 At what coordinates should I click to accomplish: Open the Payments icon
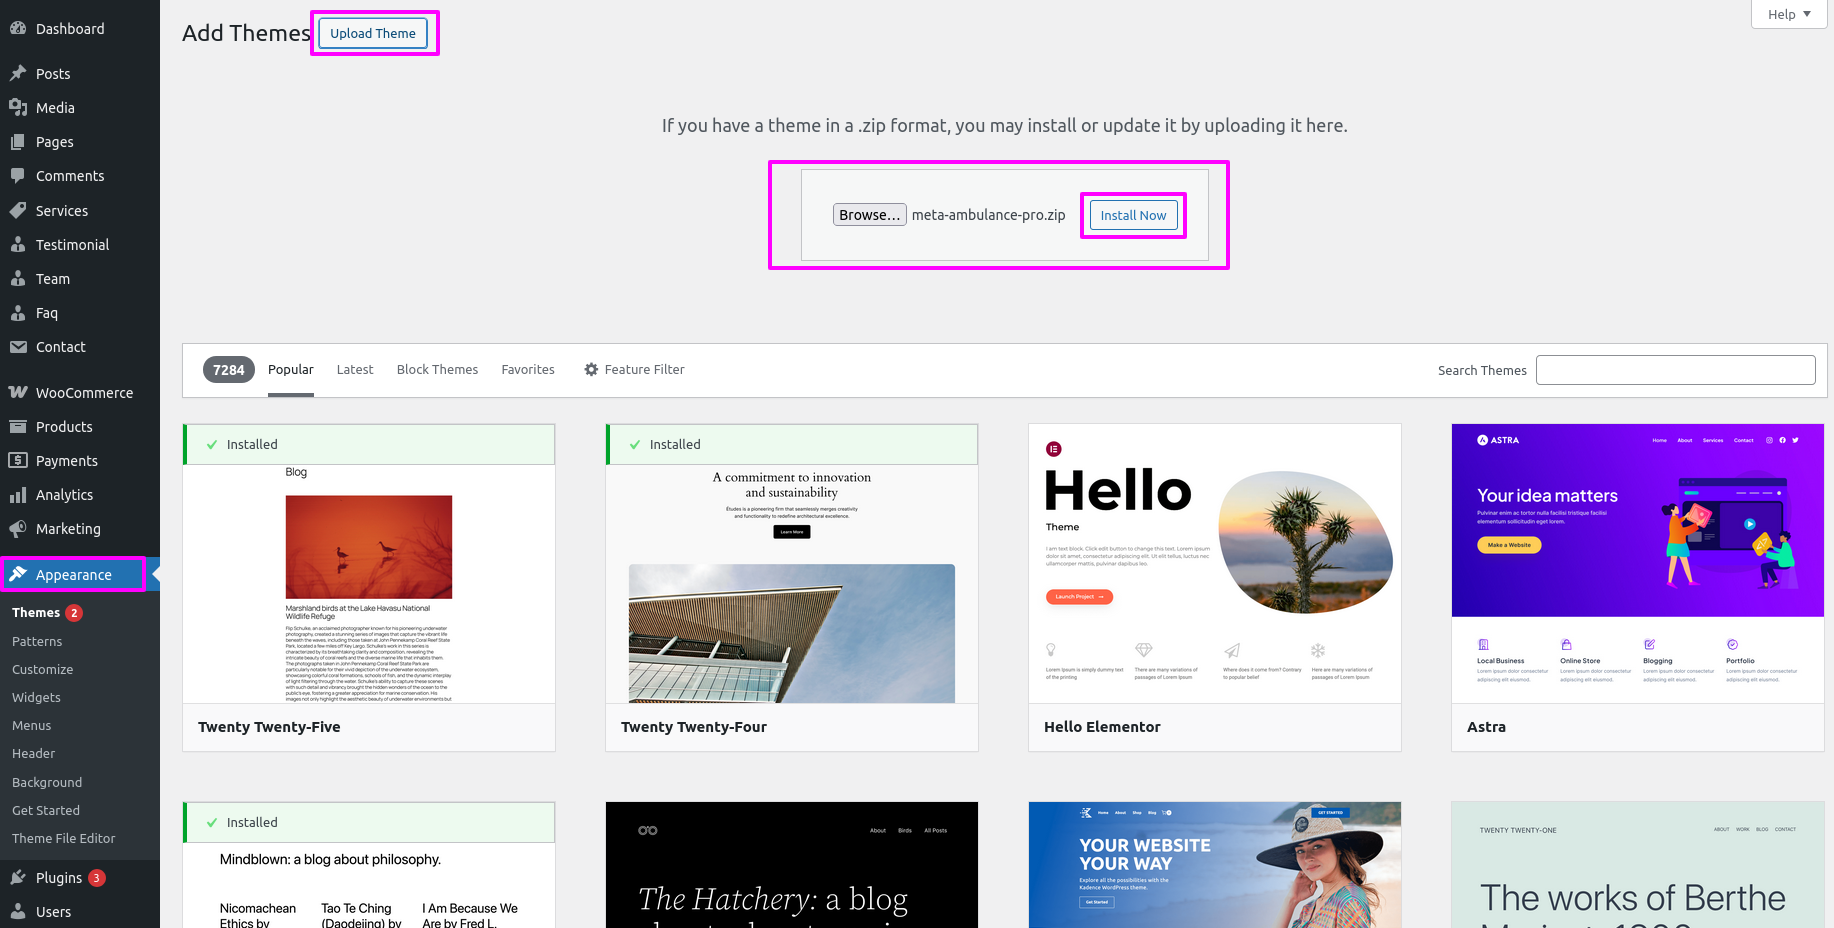[x=18, y=460]
